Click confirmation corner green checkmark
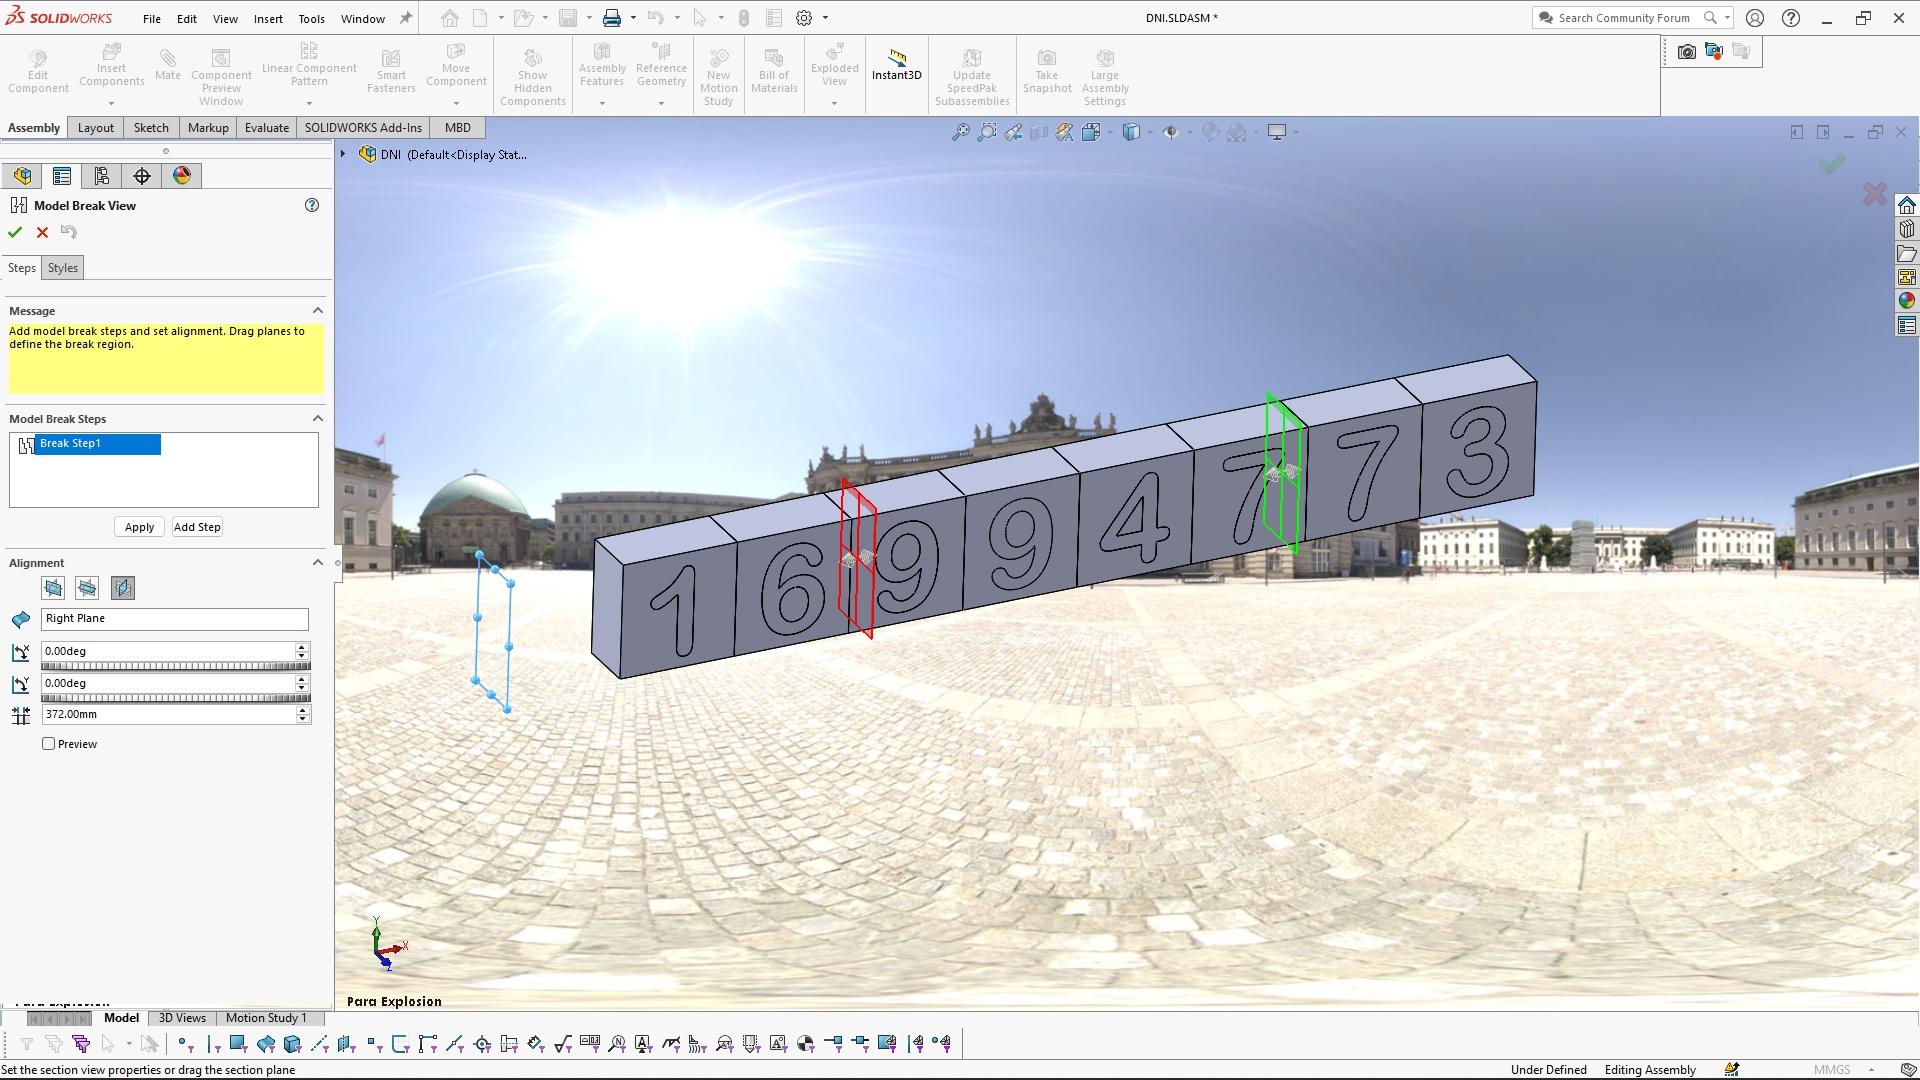Image resolution: width=1920 pixels, height=1080 pixels. pyautogui.click(x=1832, y=164)
